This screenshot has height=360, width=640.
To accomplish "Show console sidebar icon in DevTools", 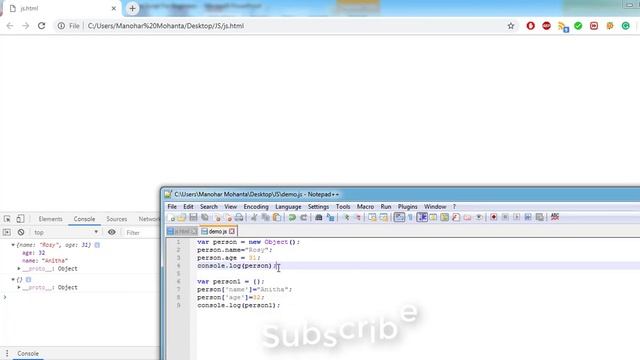I will [x=7, y=232].
